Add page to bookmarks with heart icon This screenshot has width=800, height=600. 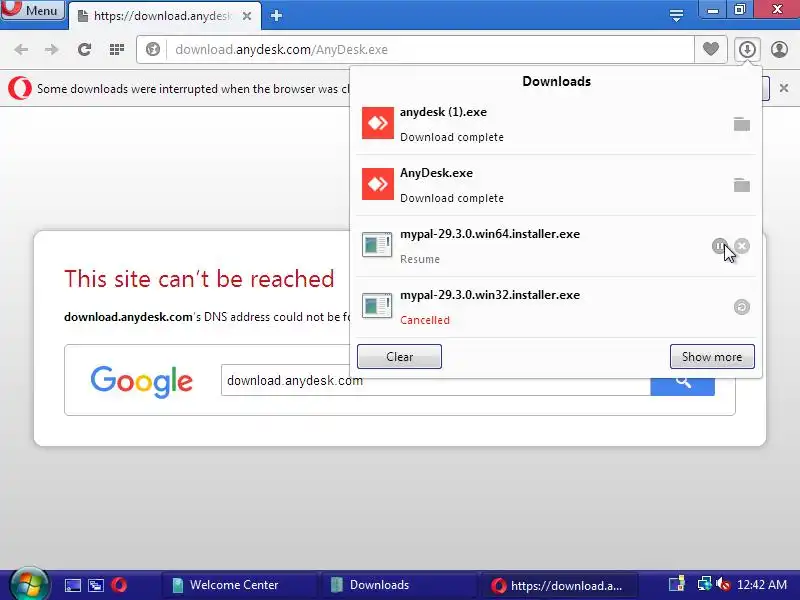(x=711, y=49)
